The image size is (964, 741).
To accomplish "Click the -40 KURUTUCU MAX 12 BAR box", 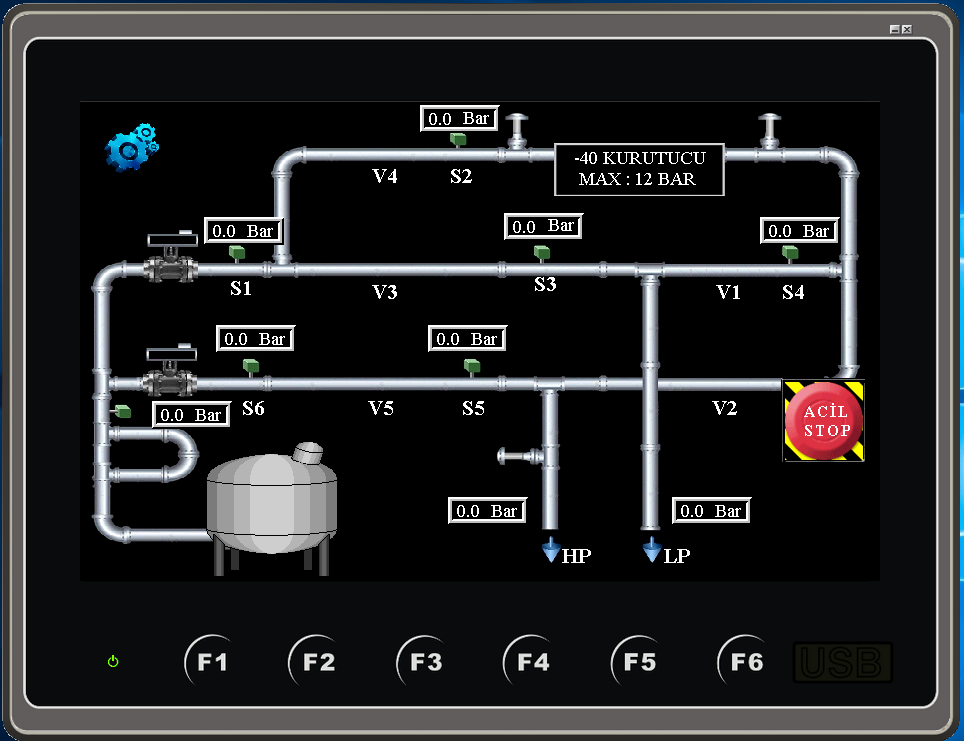I will click(639, 170).
